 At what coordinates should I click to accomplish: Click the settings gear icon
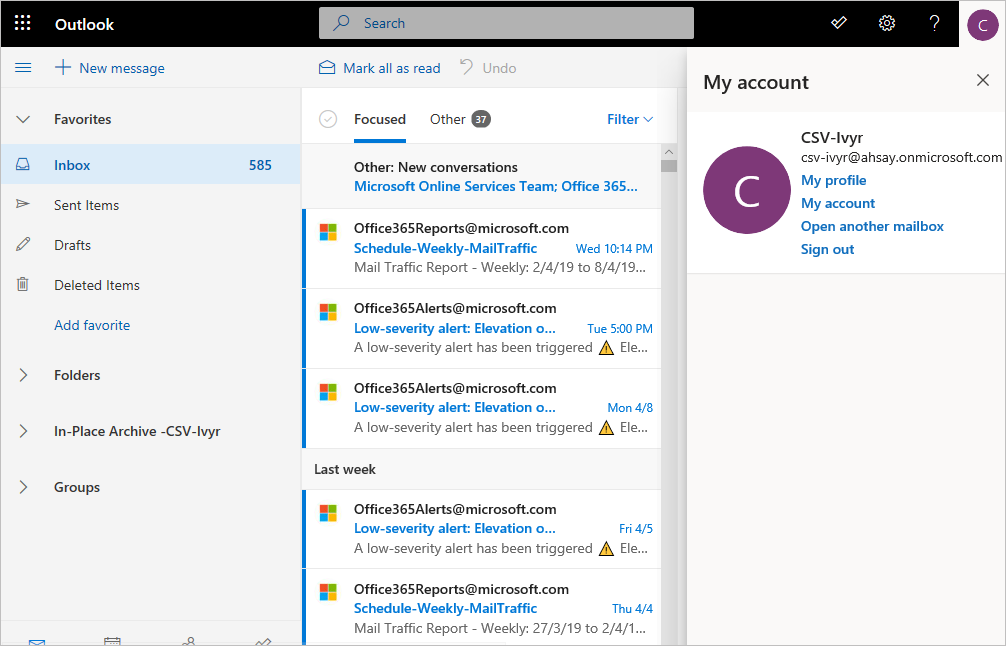click(886, 23)
